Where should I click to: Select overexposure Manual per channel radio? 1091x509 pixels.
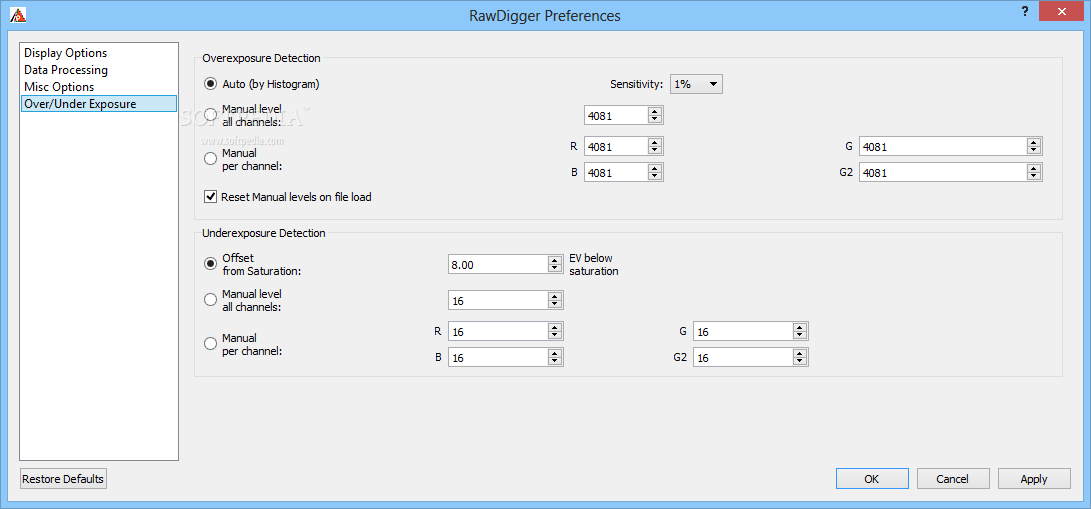[x=211, y=159]
